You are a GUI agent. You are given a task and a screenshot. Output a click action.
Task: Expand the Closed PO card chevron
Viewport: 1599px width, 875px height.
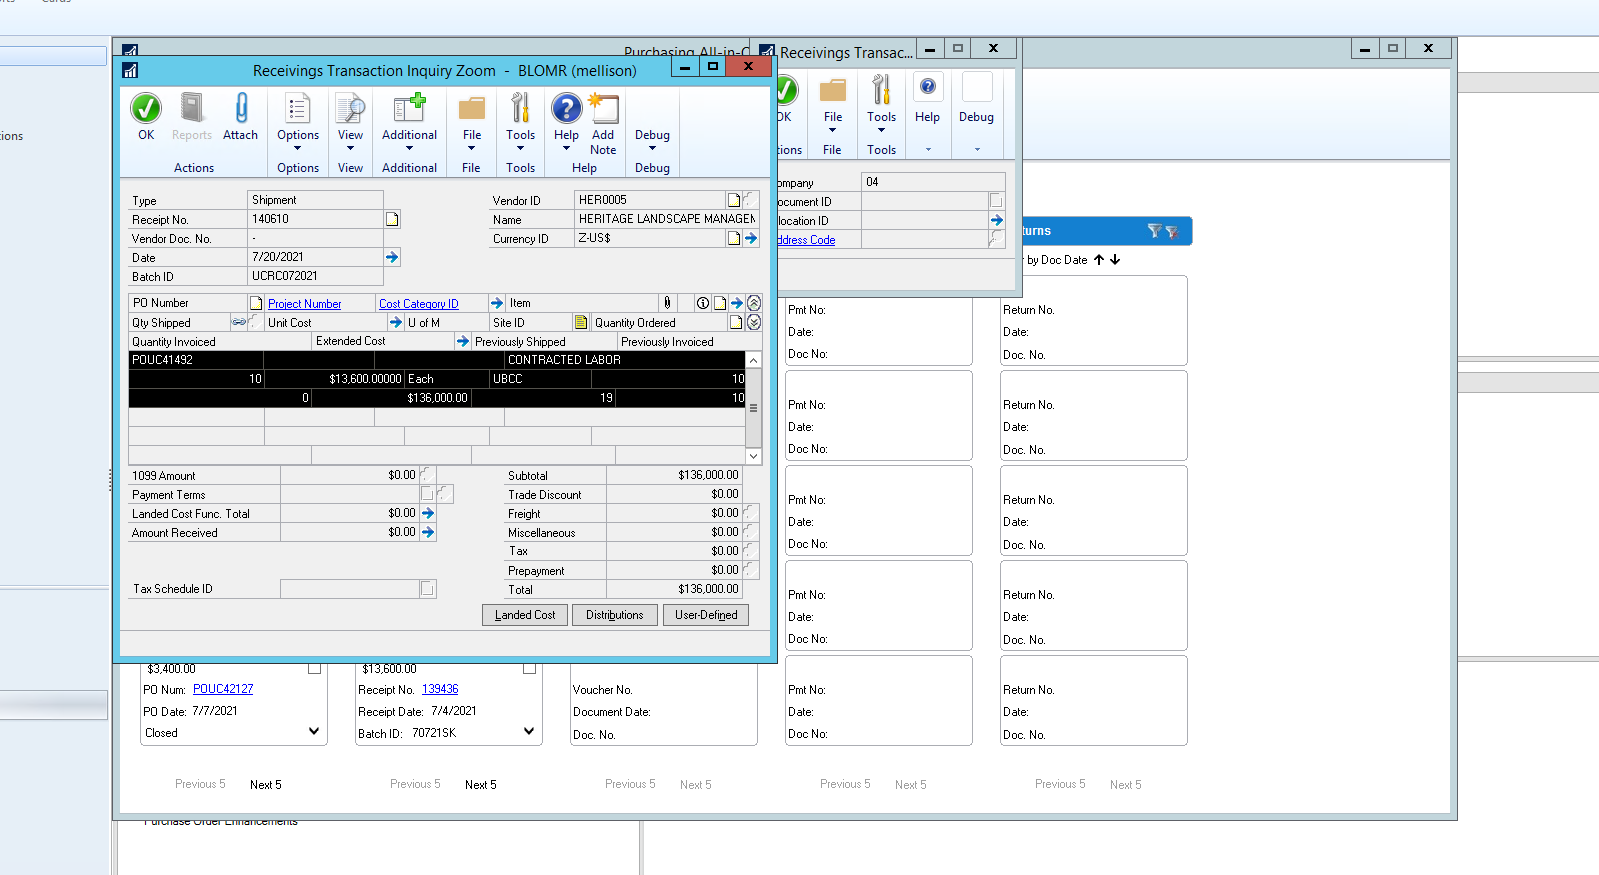(314, 731)
